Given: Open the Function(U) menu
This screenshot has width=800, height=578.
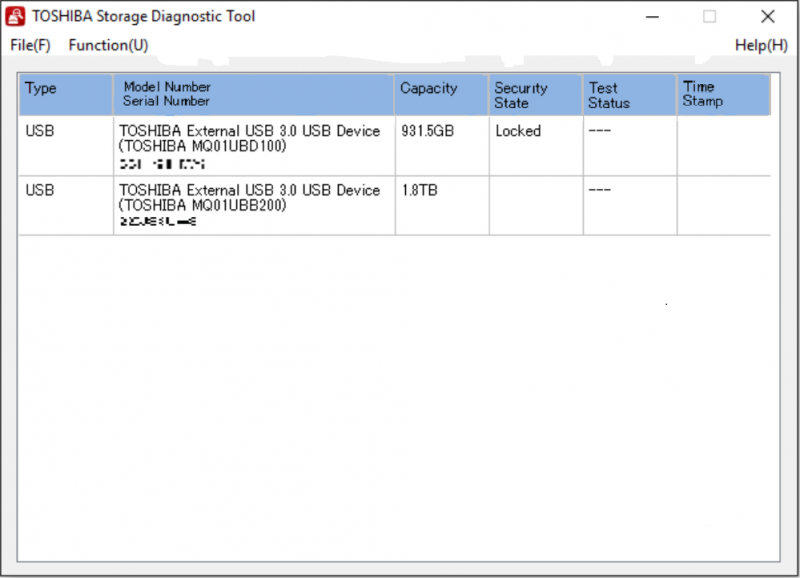Looking at the screenshot, I should [x=108, y=45].
